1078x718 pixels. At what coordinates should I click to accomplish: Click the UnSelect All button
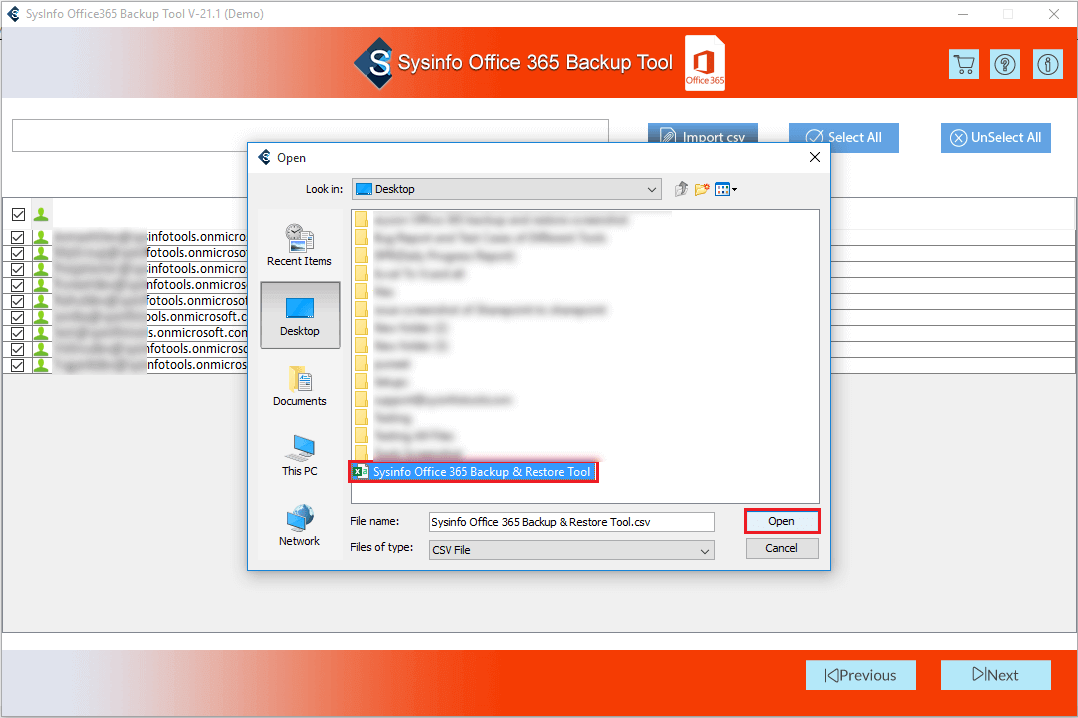(996, 138)
